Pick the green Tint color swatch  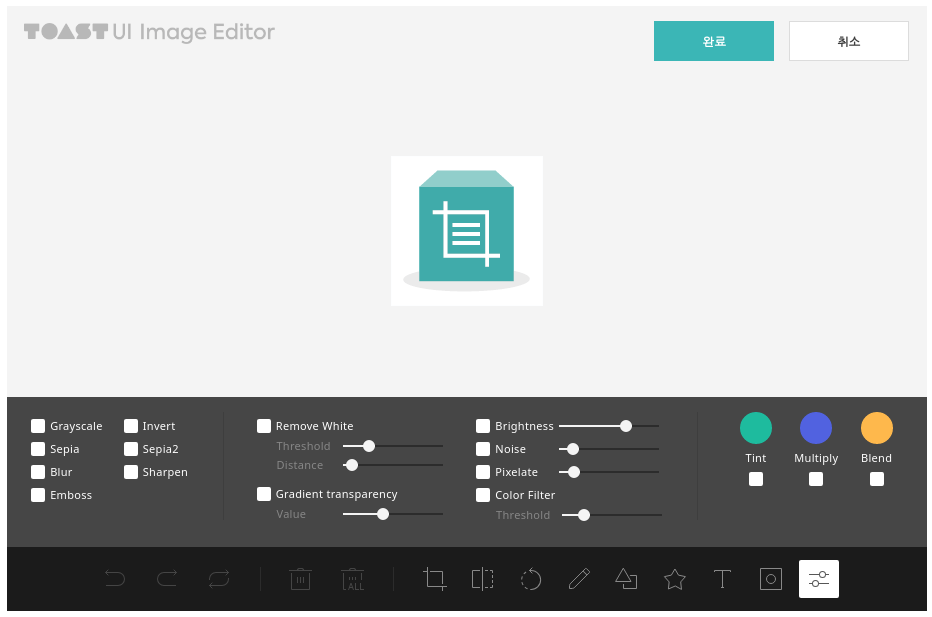pyautogui.click(x=756, y=428)
